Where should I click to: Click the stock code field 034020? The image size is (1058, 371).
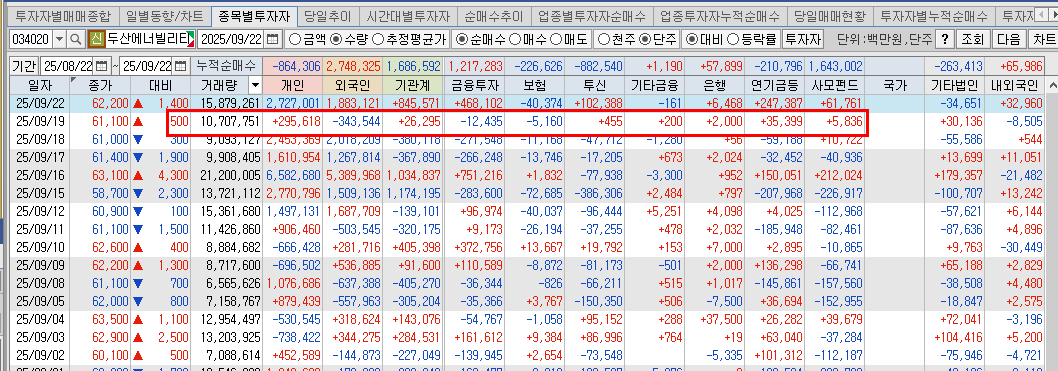(x=30, y=40)
